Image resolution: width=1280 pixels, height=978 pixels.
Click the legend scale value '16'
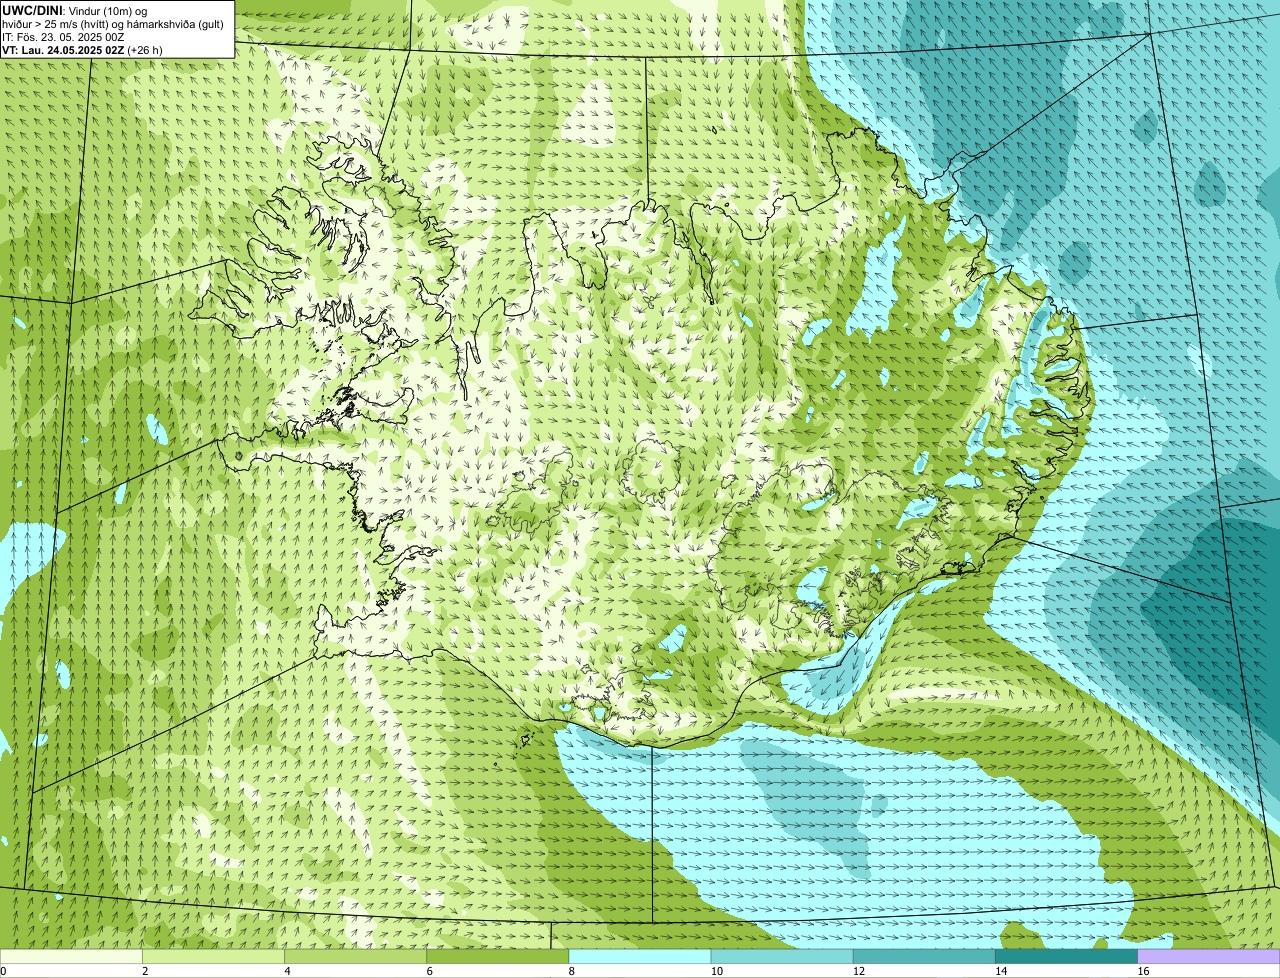coord(1143,971)
